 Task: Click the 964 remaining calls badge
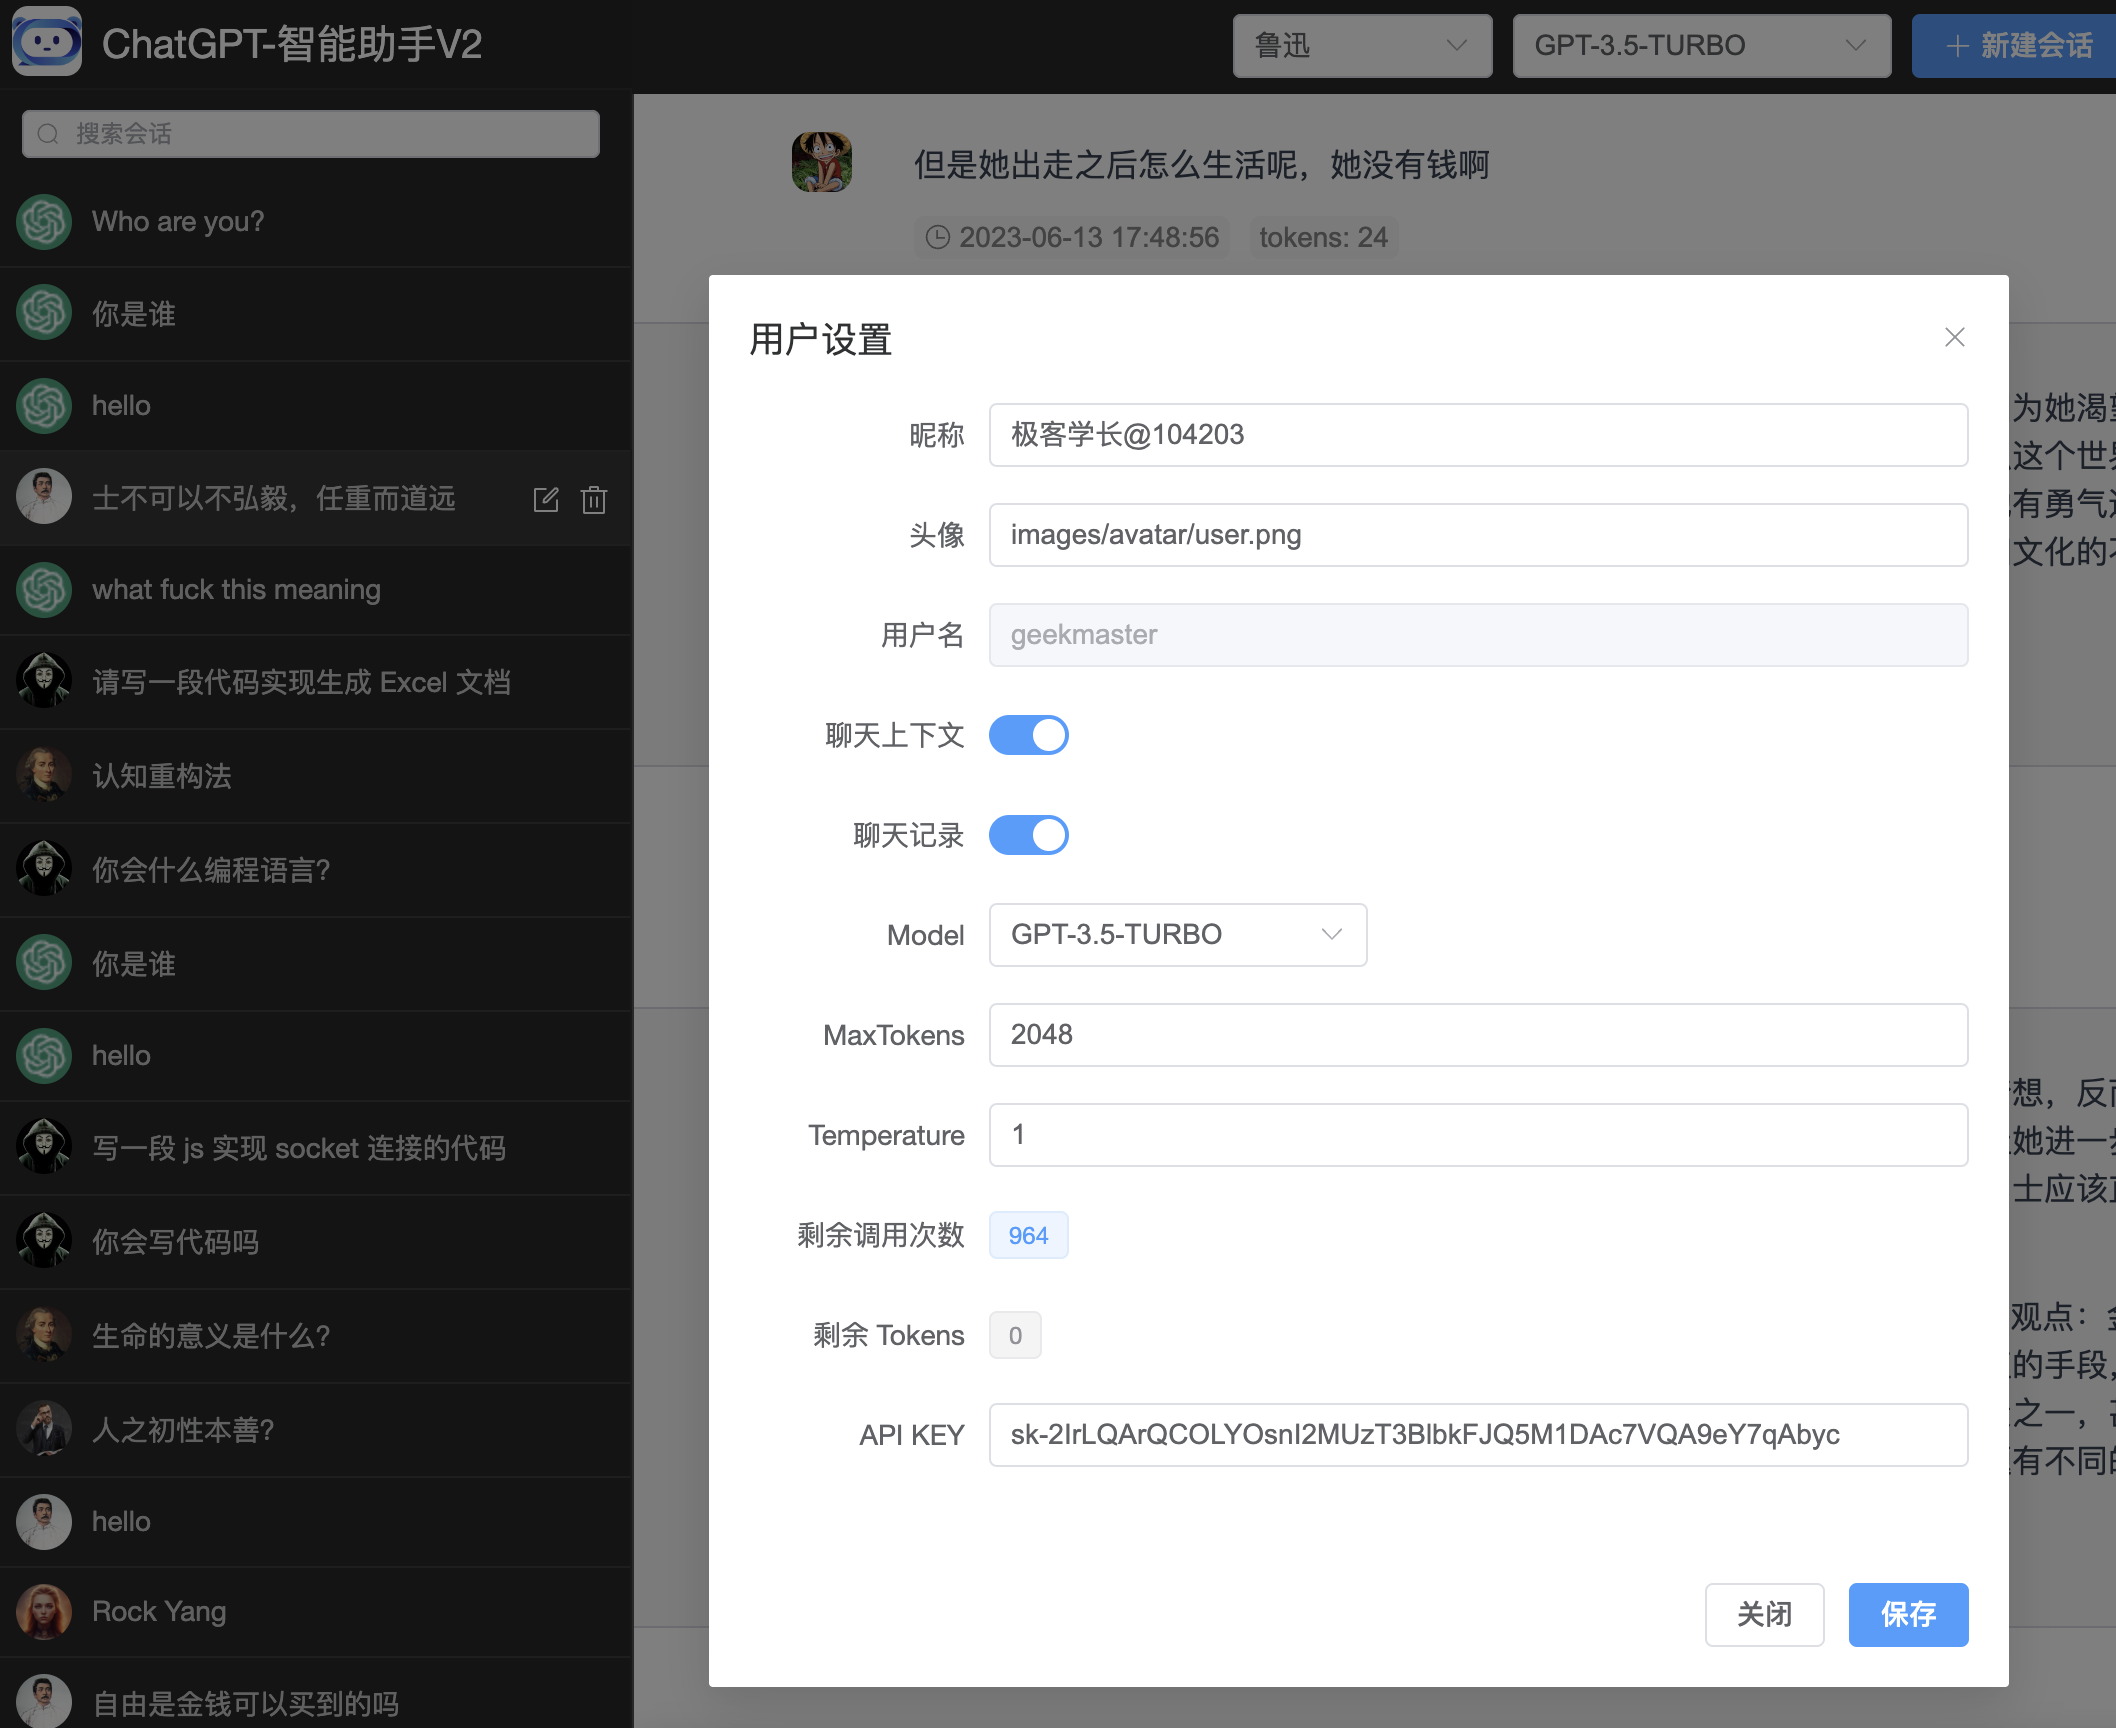[1028, 1234]
